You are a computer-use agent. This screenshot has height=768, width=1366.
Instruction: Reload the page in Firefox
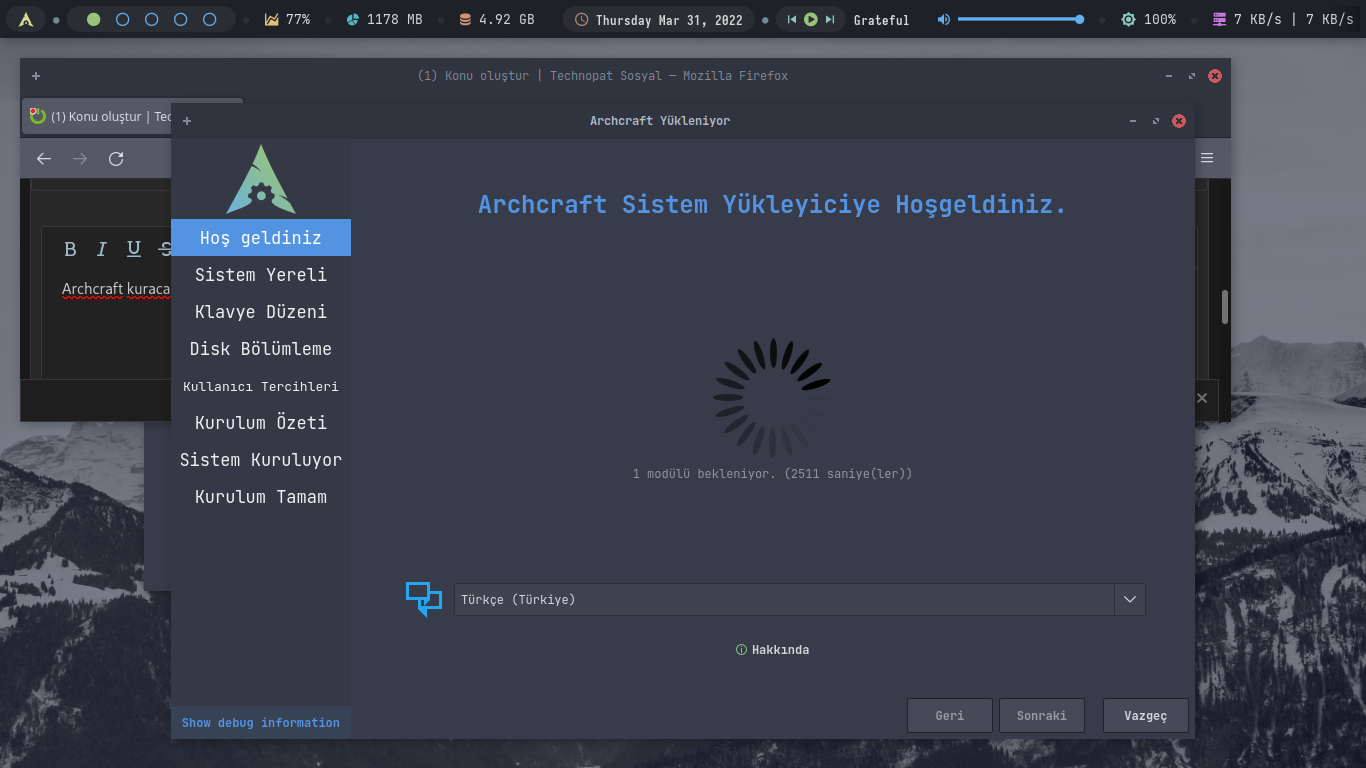point(116,158)
